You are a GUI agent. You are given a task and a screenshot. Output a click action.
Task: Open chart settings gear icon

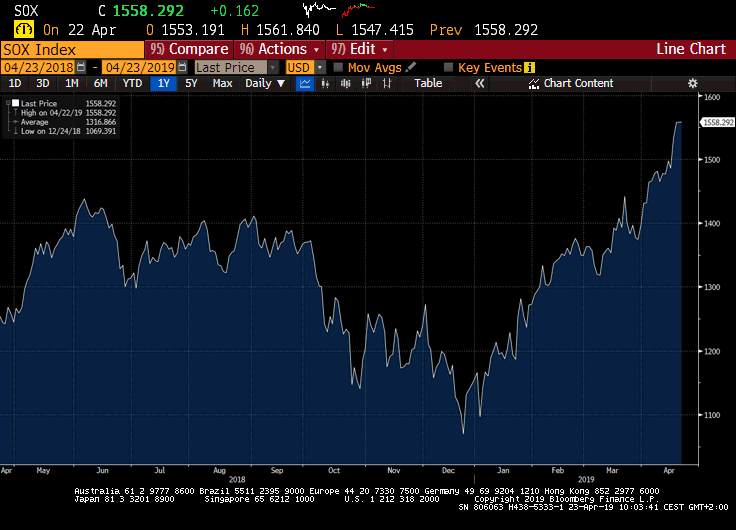692,83
